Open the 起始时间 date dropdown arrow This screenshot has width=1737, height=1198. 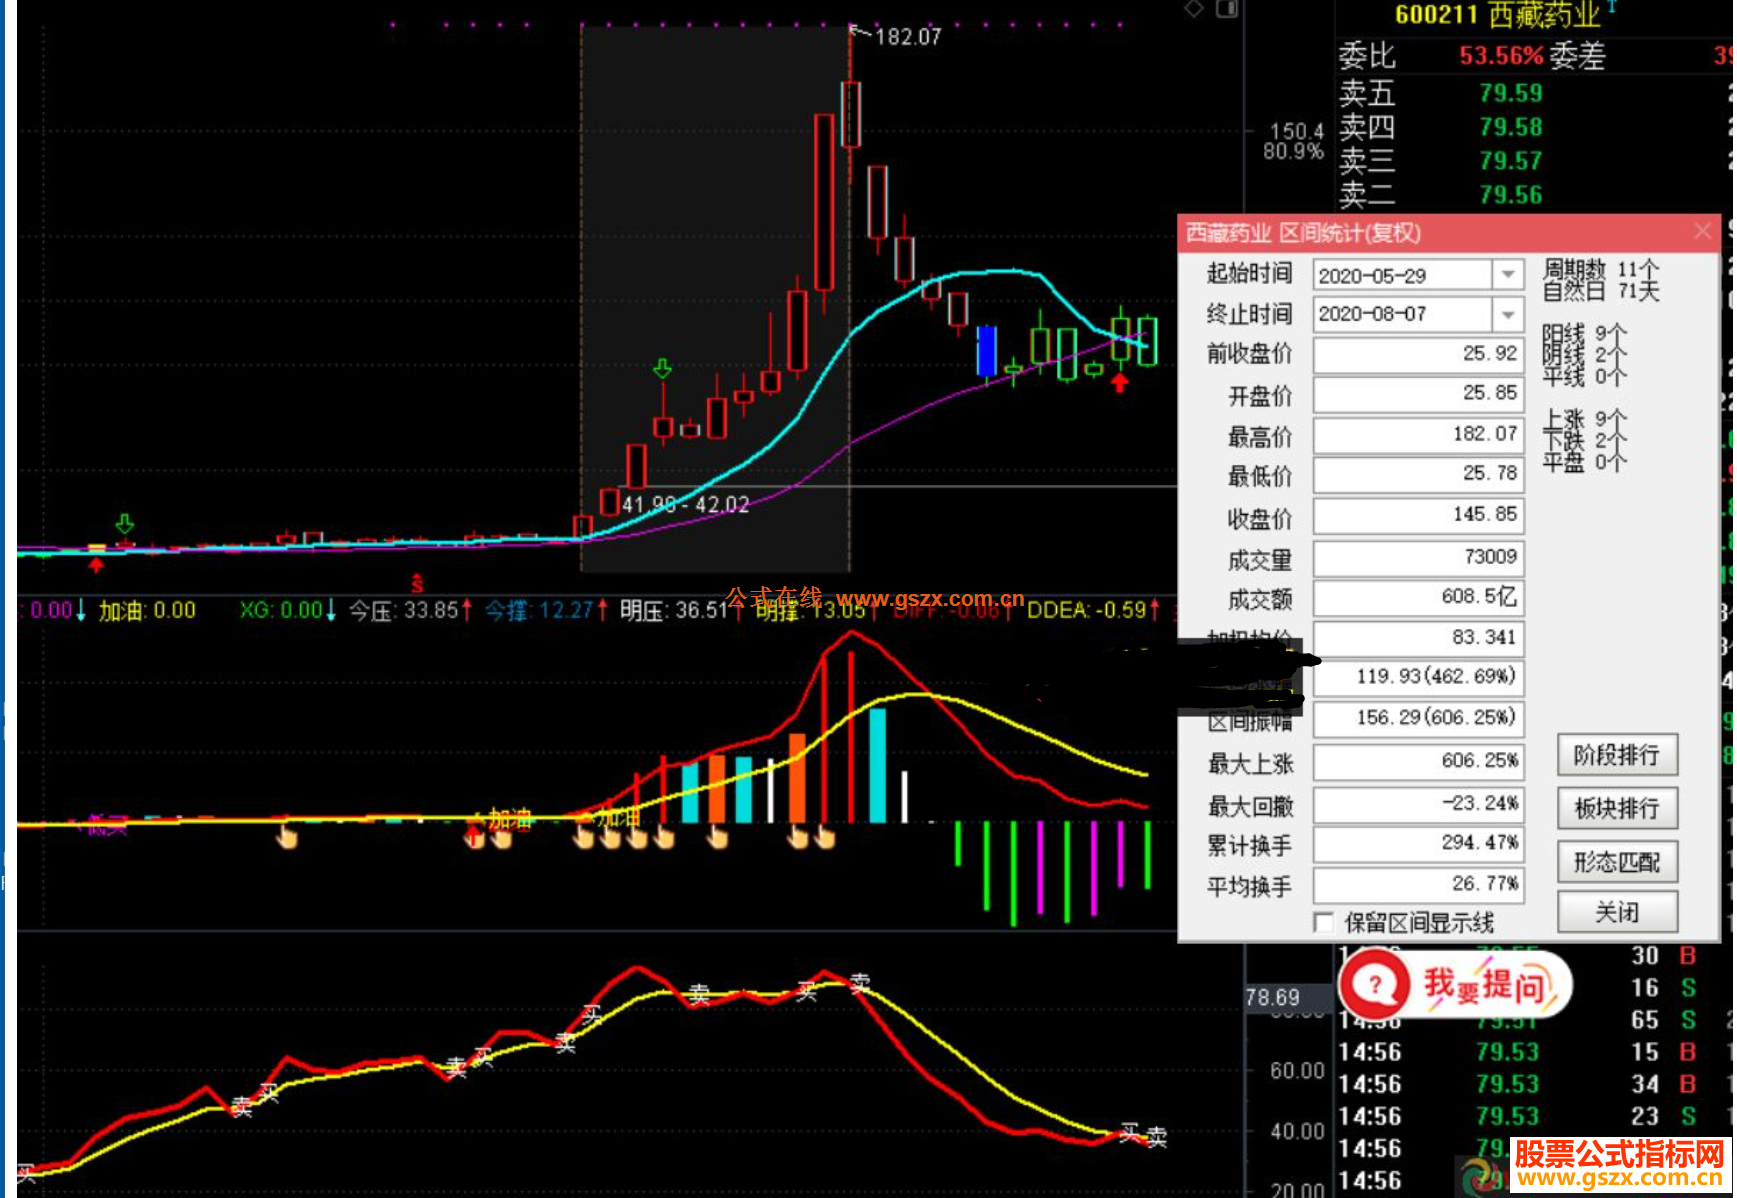point(1508,275)
